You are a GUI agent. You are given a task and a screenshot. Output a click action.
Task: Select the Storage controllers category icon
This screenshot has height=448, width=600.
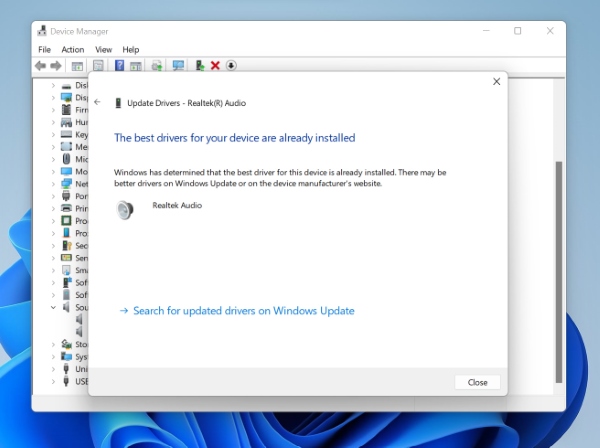[67, 344]
